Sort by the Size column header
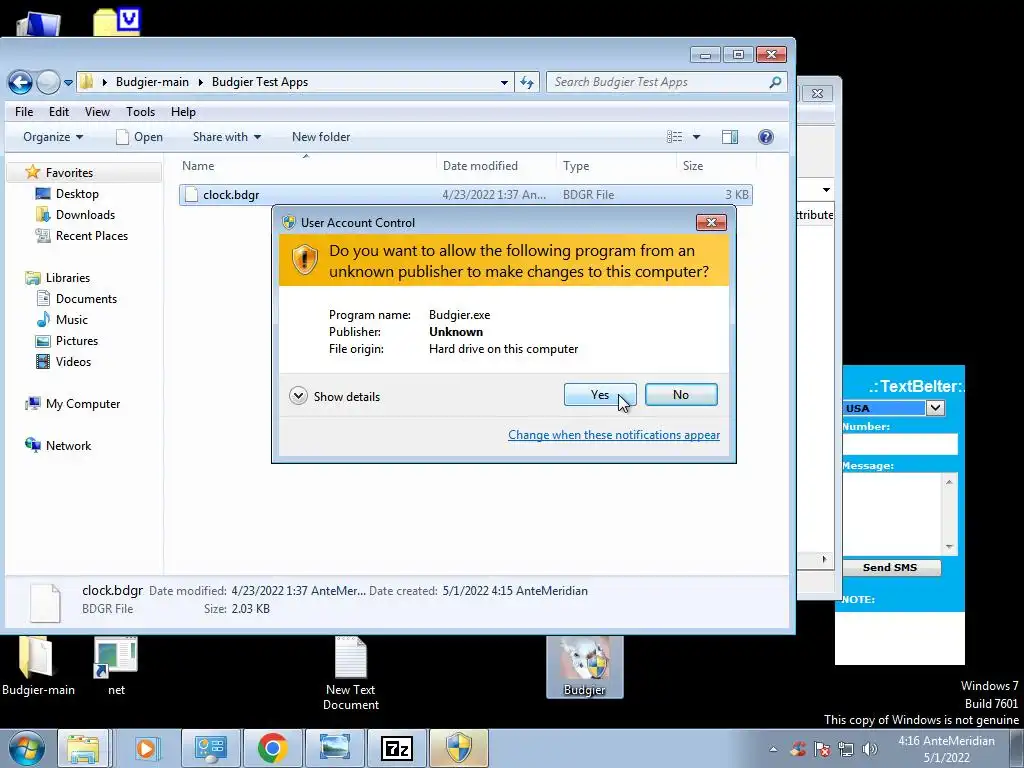Screen dimensions: 1024x768 [716, 166]
